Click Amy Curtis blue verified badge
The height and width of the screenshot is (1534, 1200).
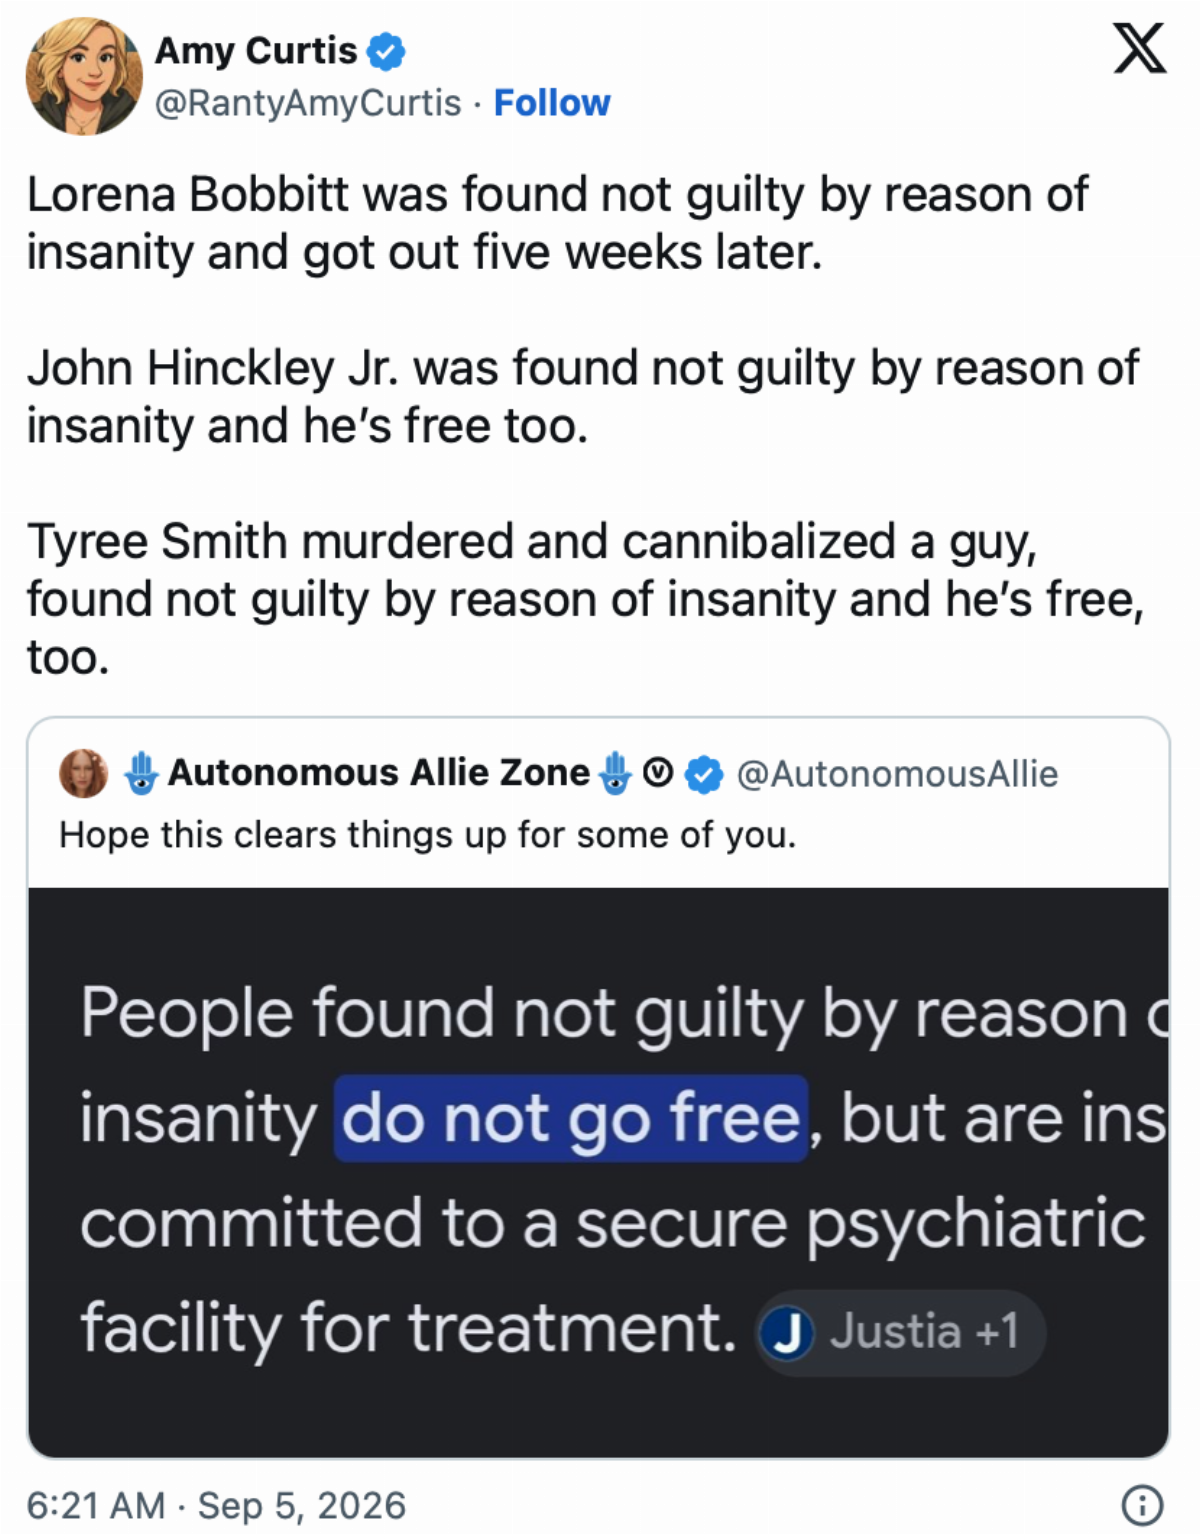[386, 51]
